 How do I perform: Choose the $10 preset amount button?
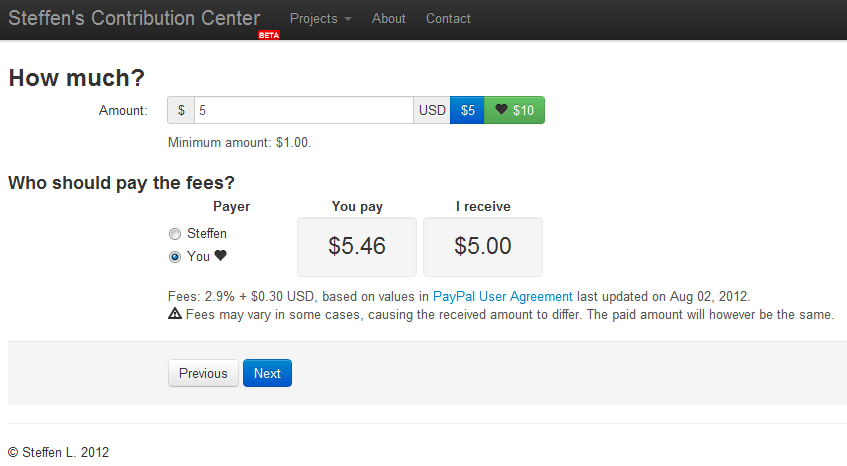click(515, 110)
